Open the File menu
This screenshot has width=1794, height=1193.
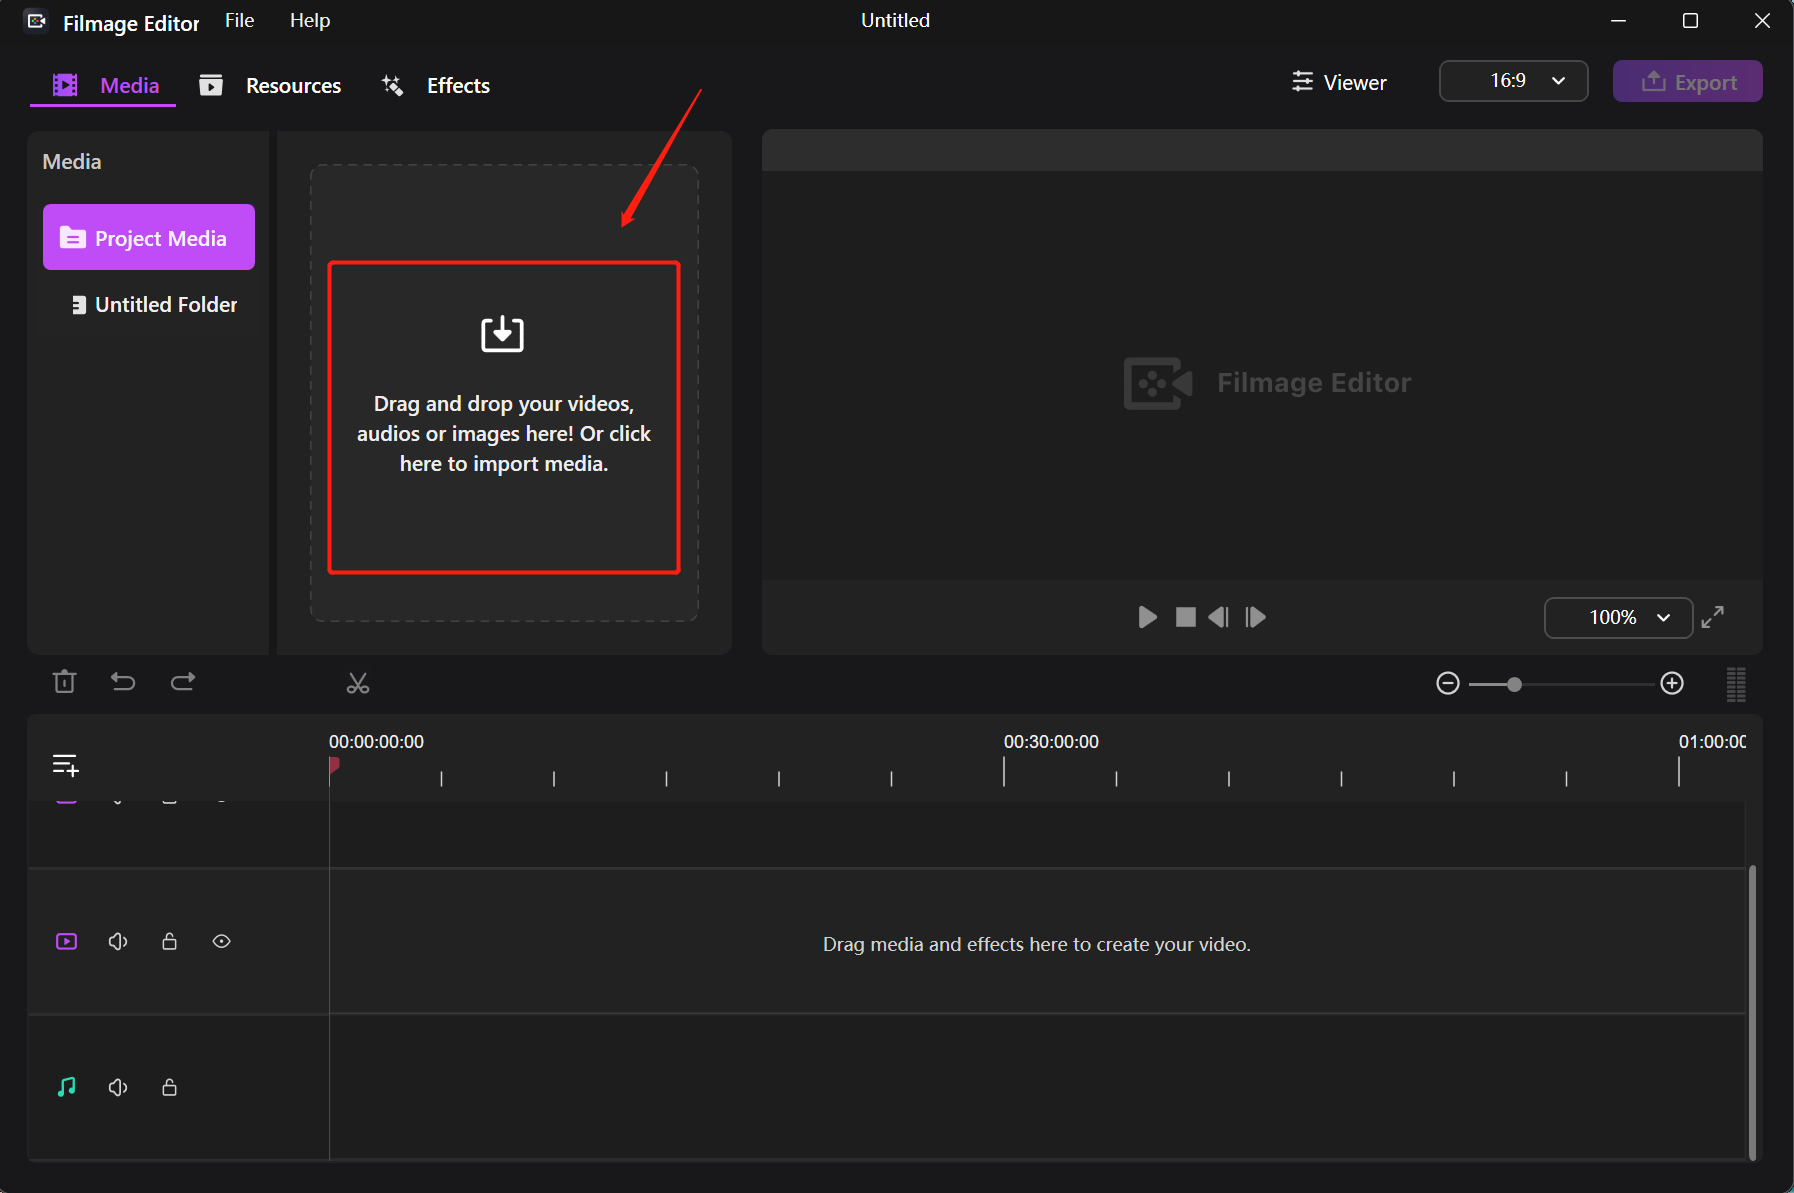coord(239,21)
